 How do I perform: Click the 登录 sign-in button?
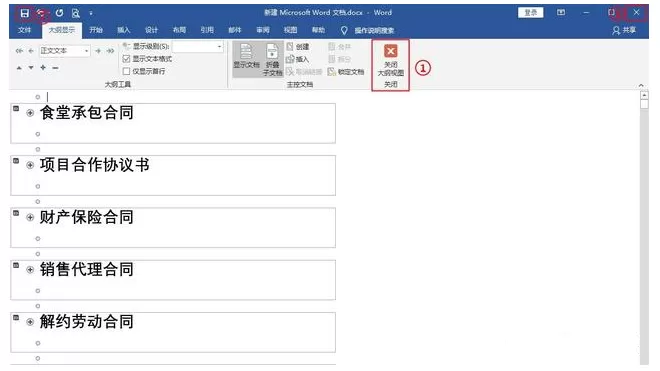(x=531, y=13)
